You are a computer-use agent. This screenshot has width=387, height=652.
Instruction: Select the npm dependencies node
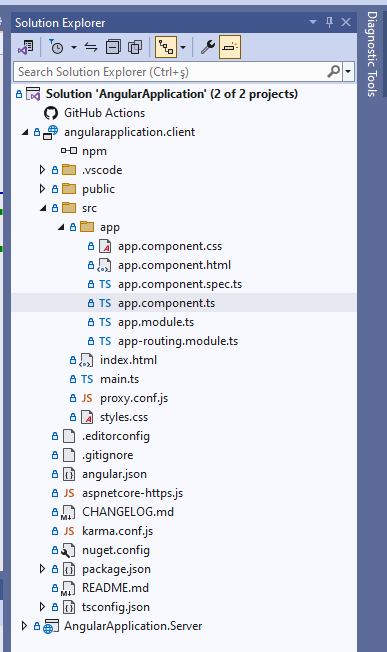94,151
